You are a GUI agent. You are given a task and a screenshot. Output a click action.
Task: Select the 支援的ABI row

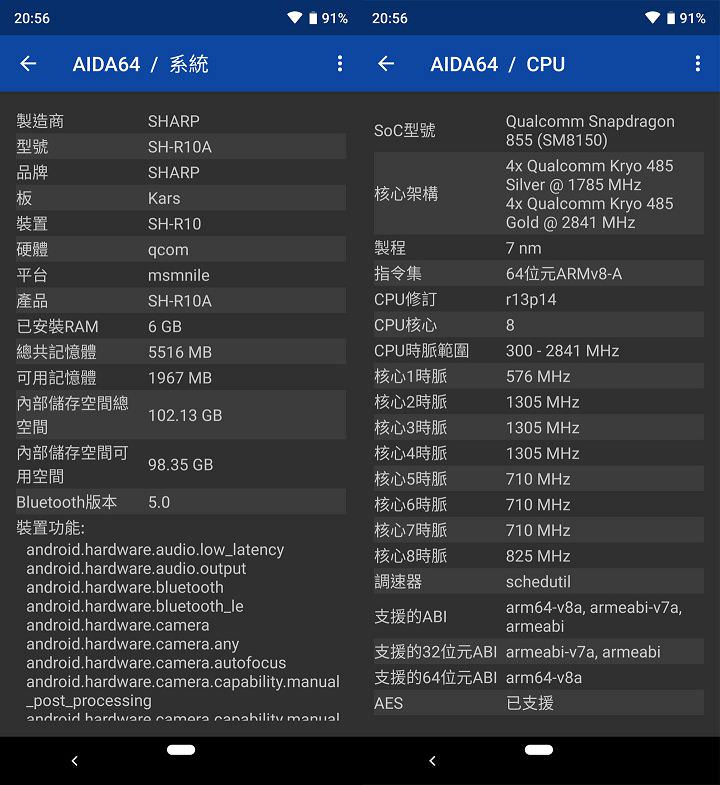click(539, 616)
